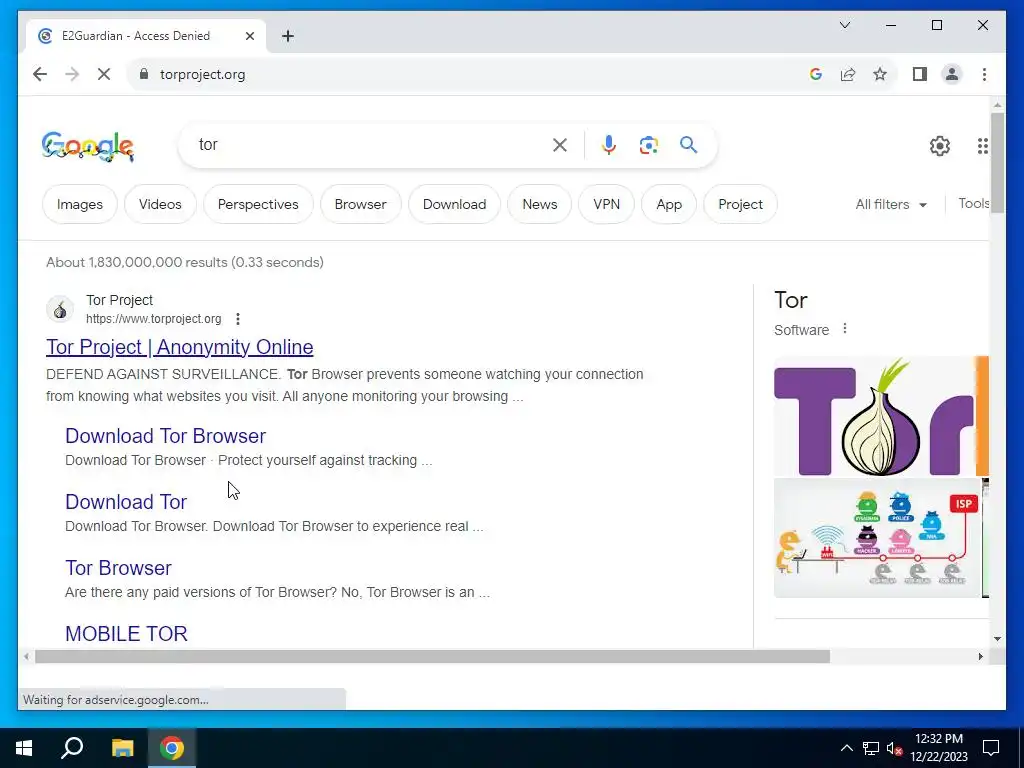The image size is (1024, 768).
Task: Select the Download filter chip
Action: coord(455,204)
